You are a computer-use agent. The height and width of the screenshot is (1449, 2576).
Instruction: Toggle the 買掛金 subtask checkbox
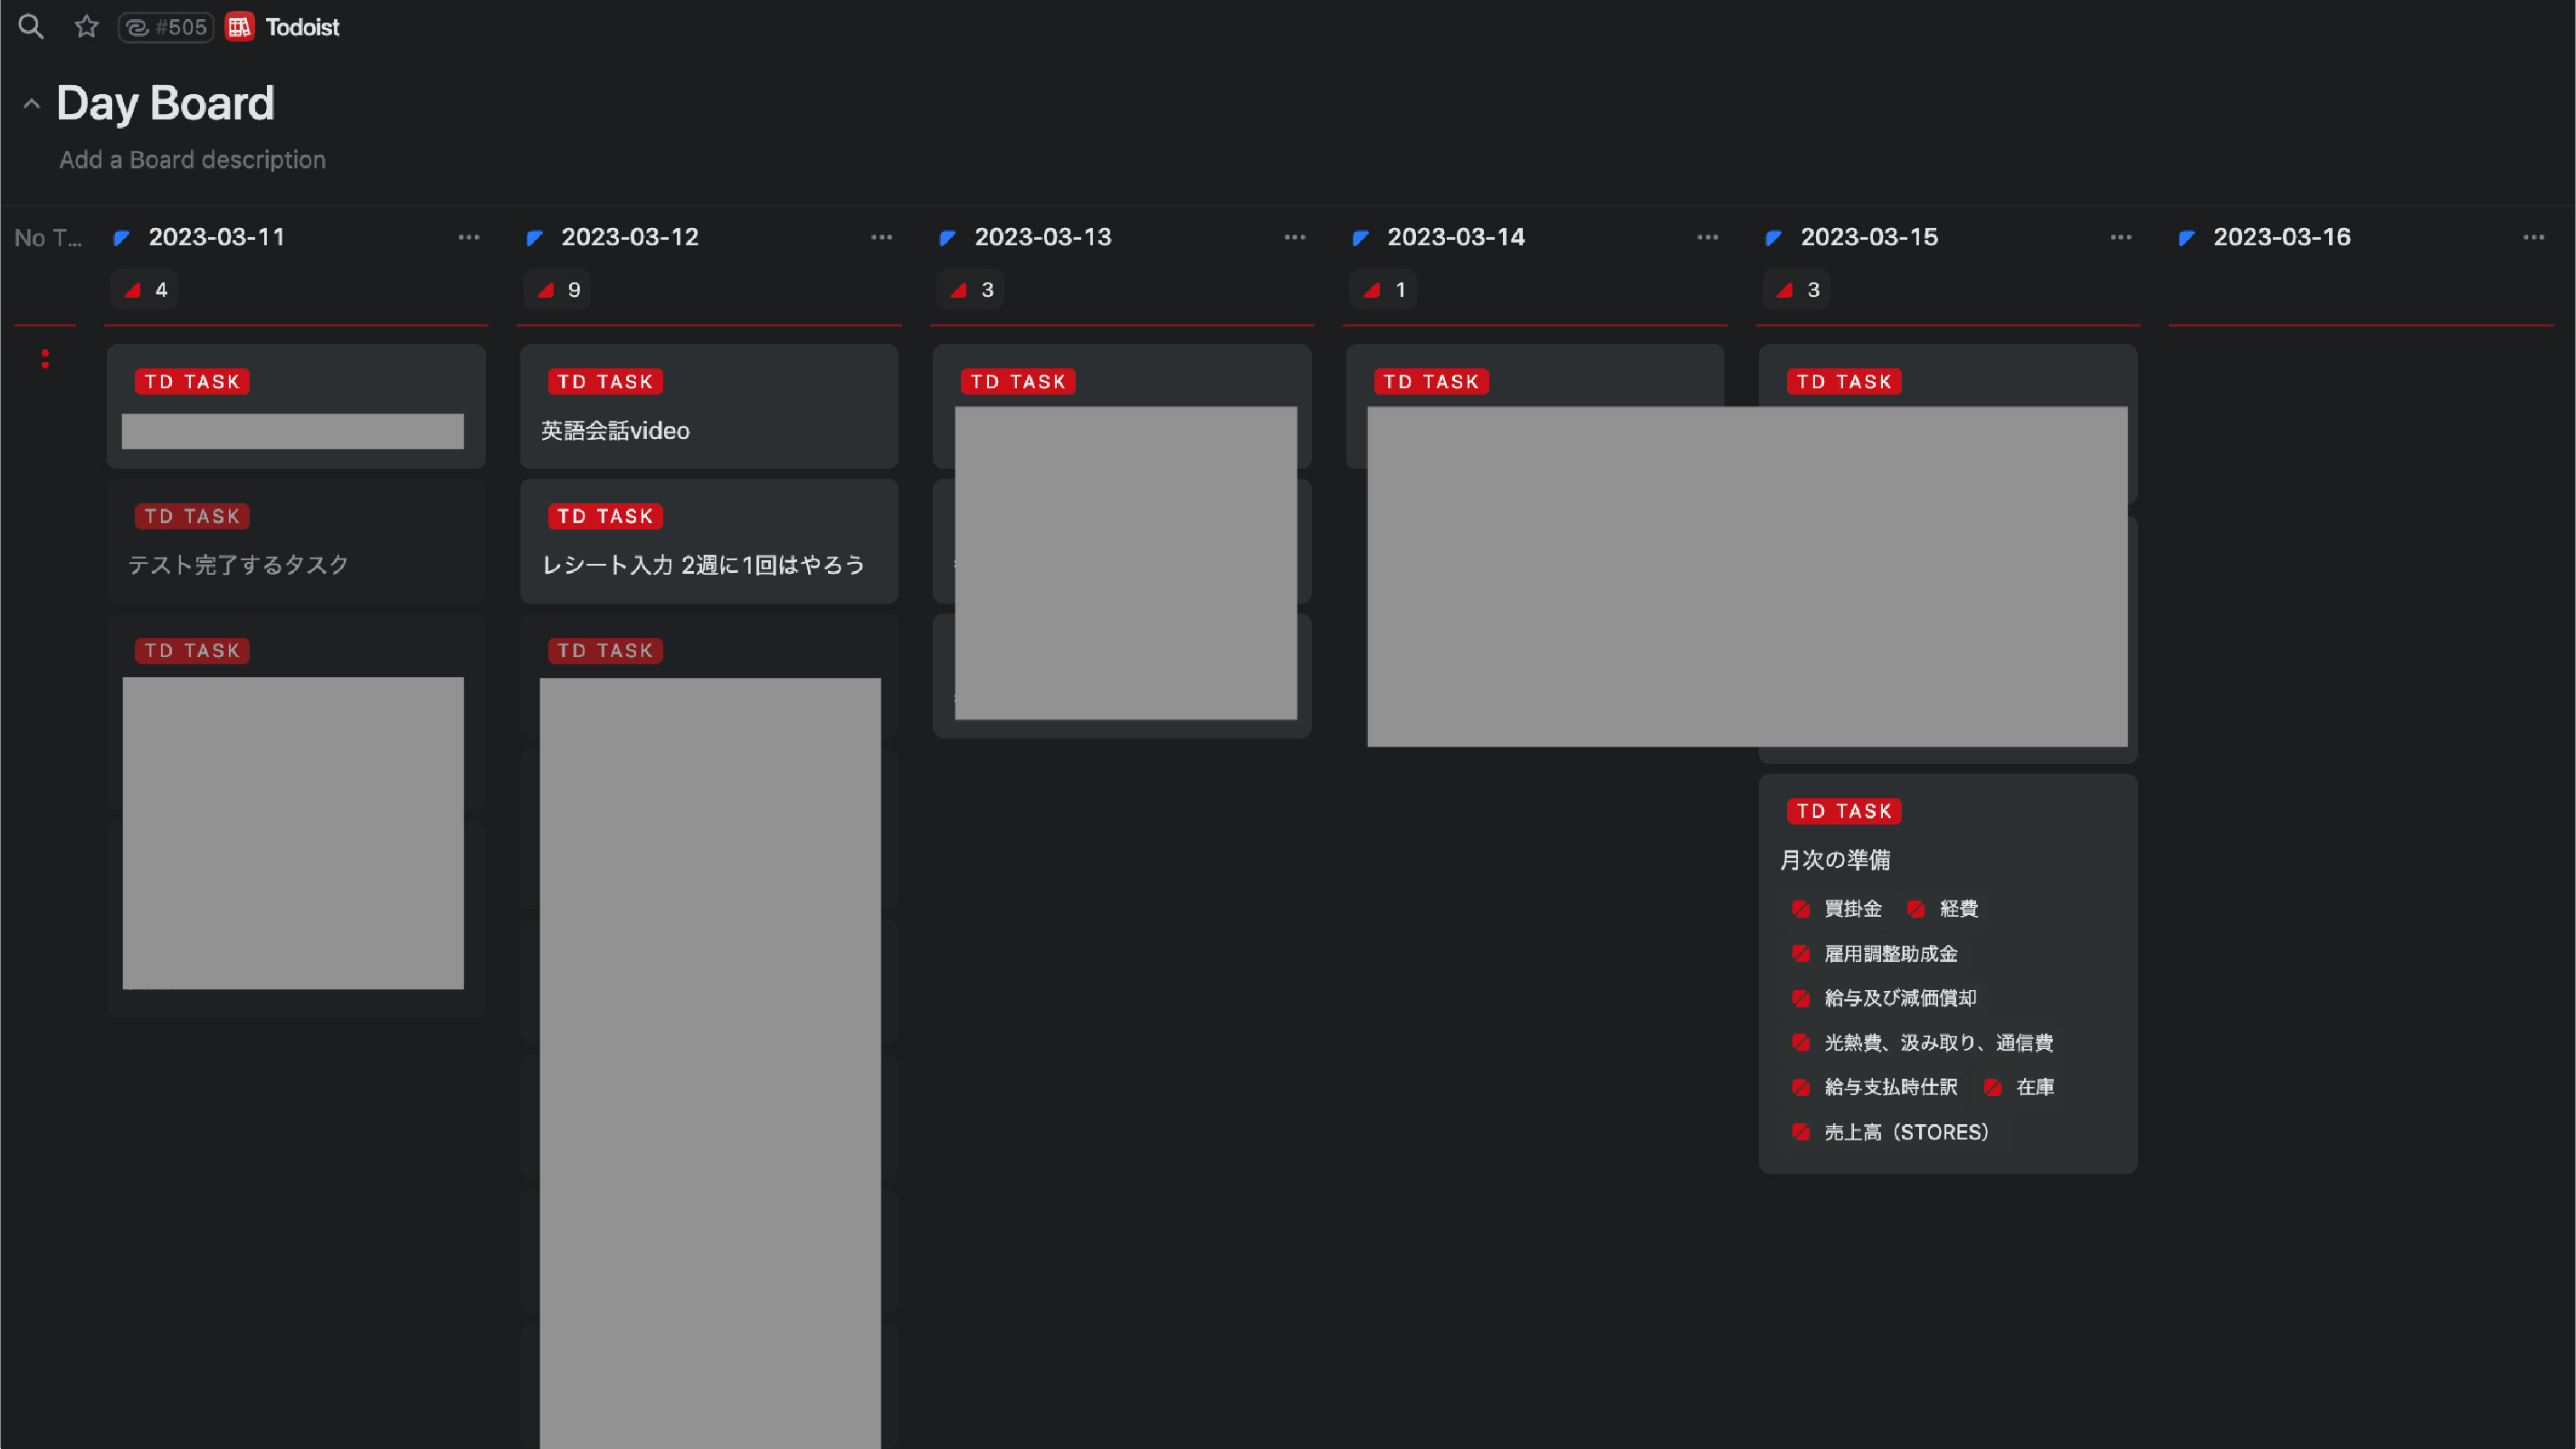click(x=1801, y=909)
